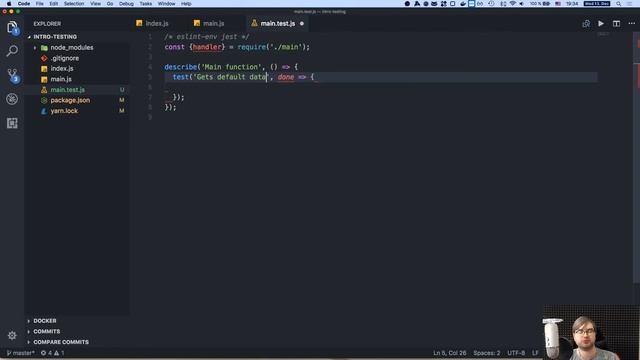Click the 'handler' identifier in code
This screenshot has width=640, height=360.
207,47
